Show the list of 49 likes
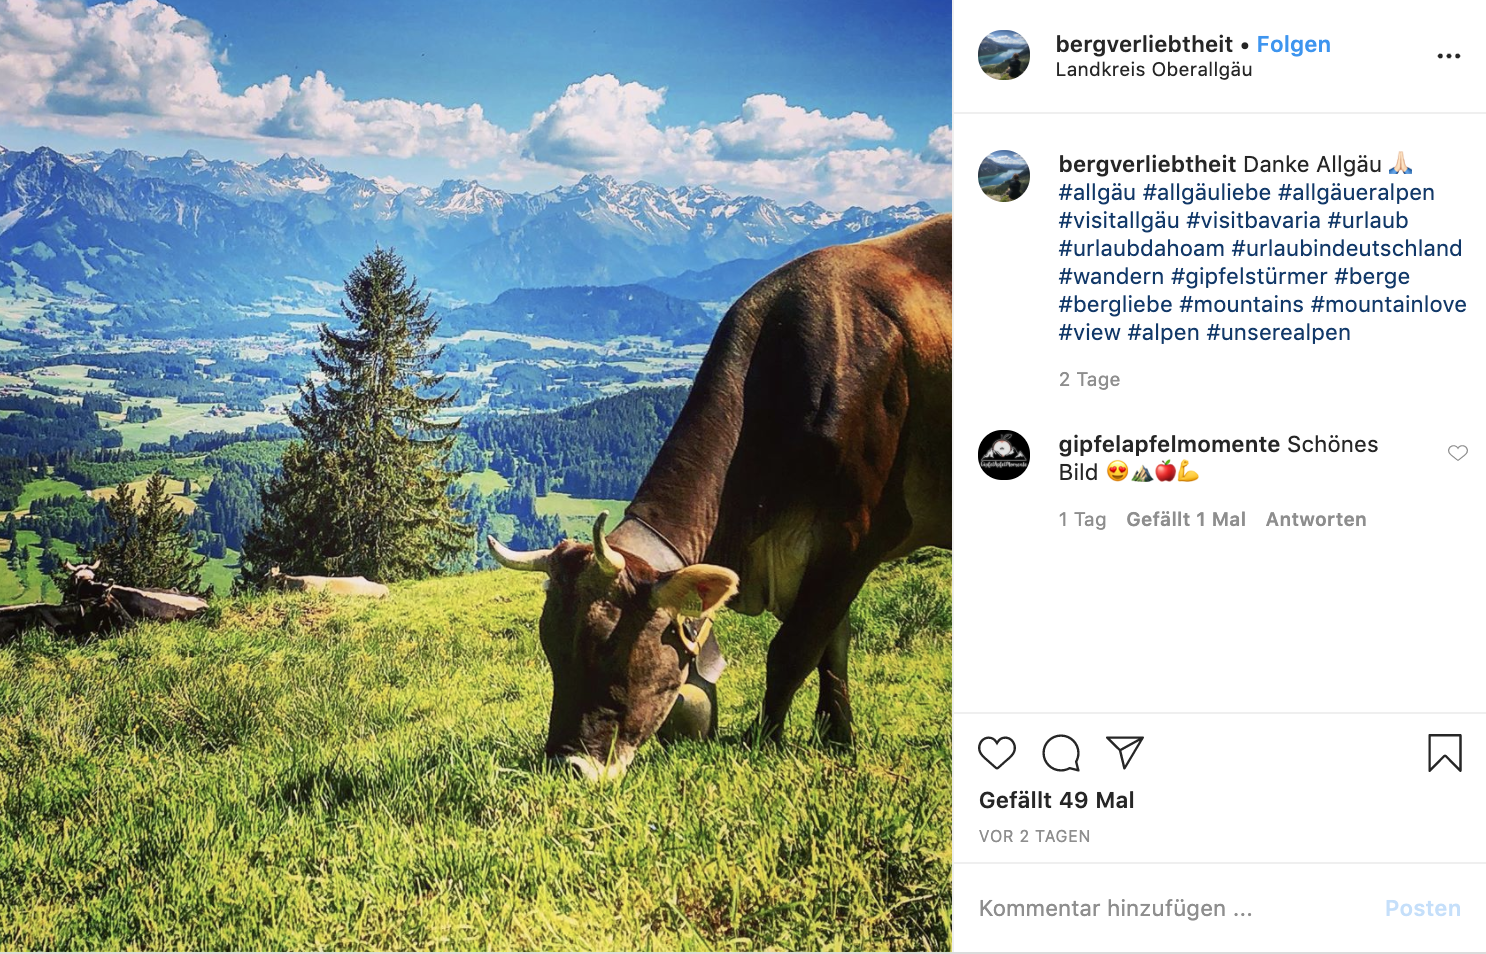 click(x=1056, y=800)
